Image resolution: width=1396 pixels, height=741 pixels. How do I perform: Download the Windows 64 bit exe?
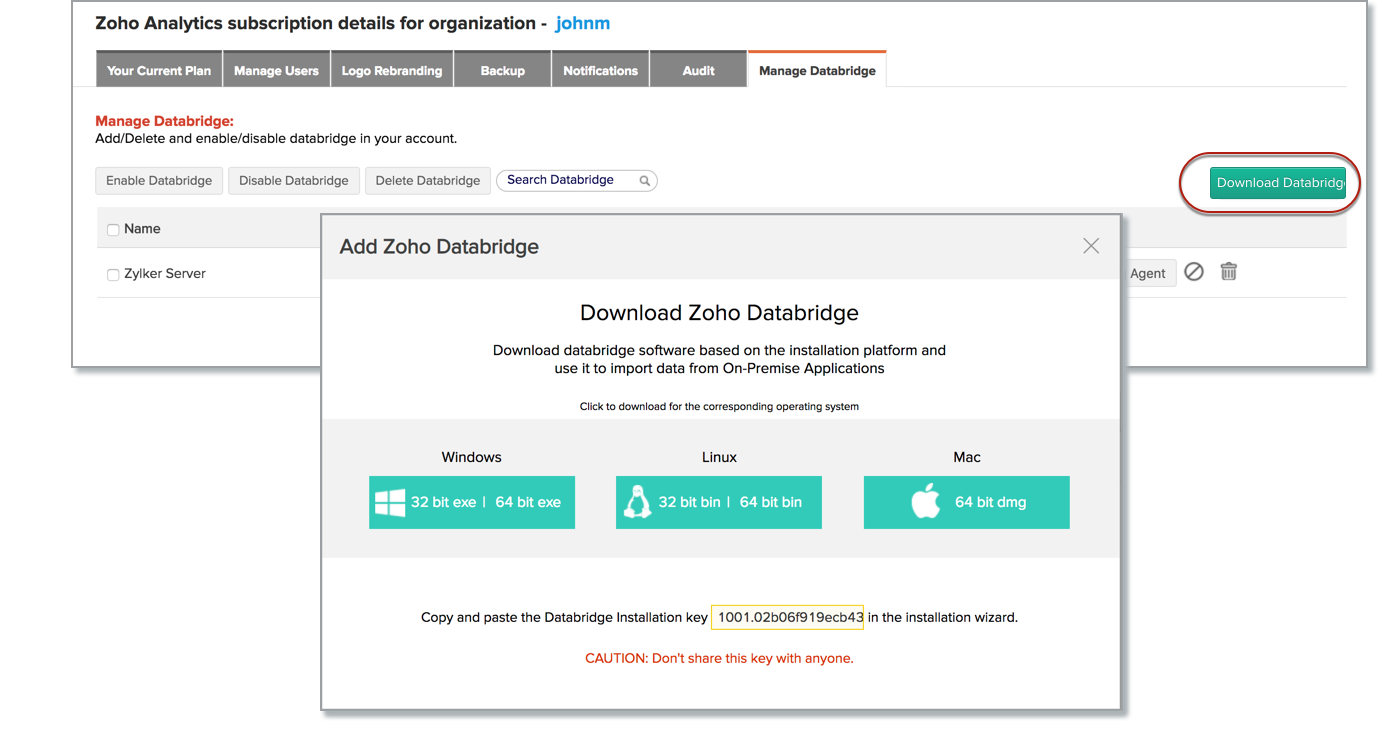tap(528, 502)
